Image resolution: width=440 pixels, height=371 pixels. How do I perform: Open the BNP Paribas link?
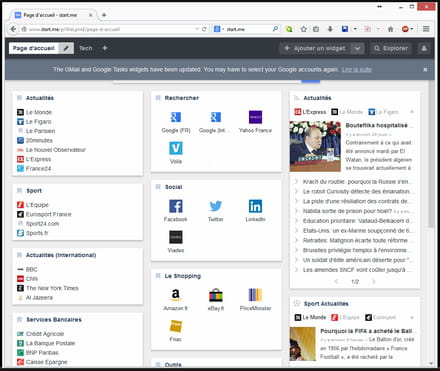(42, 353)
